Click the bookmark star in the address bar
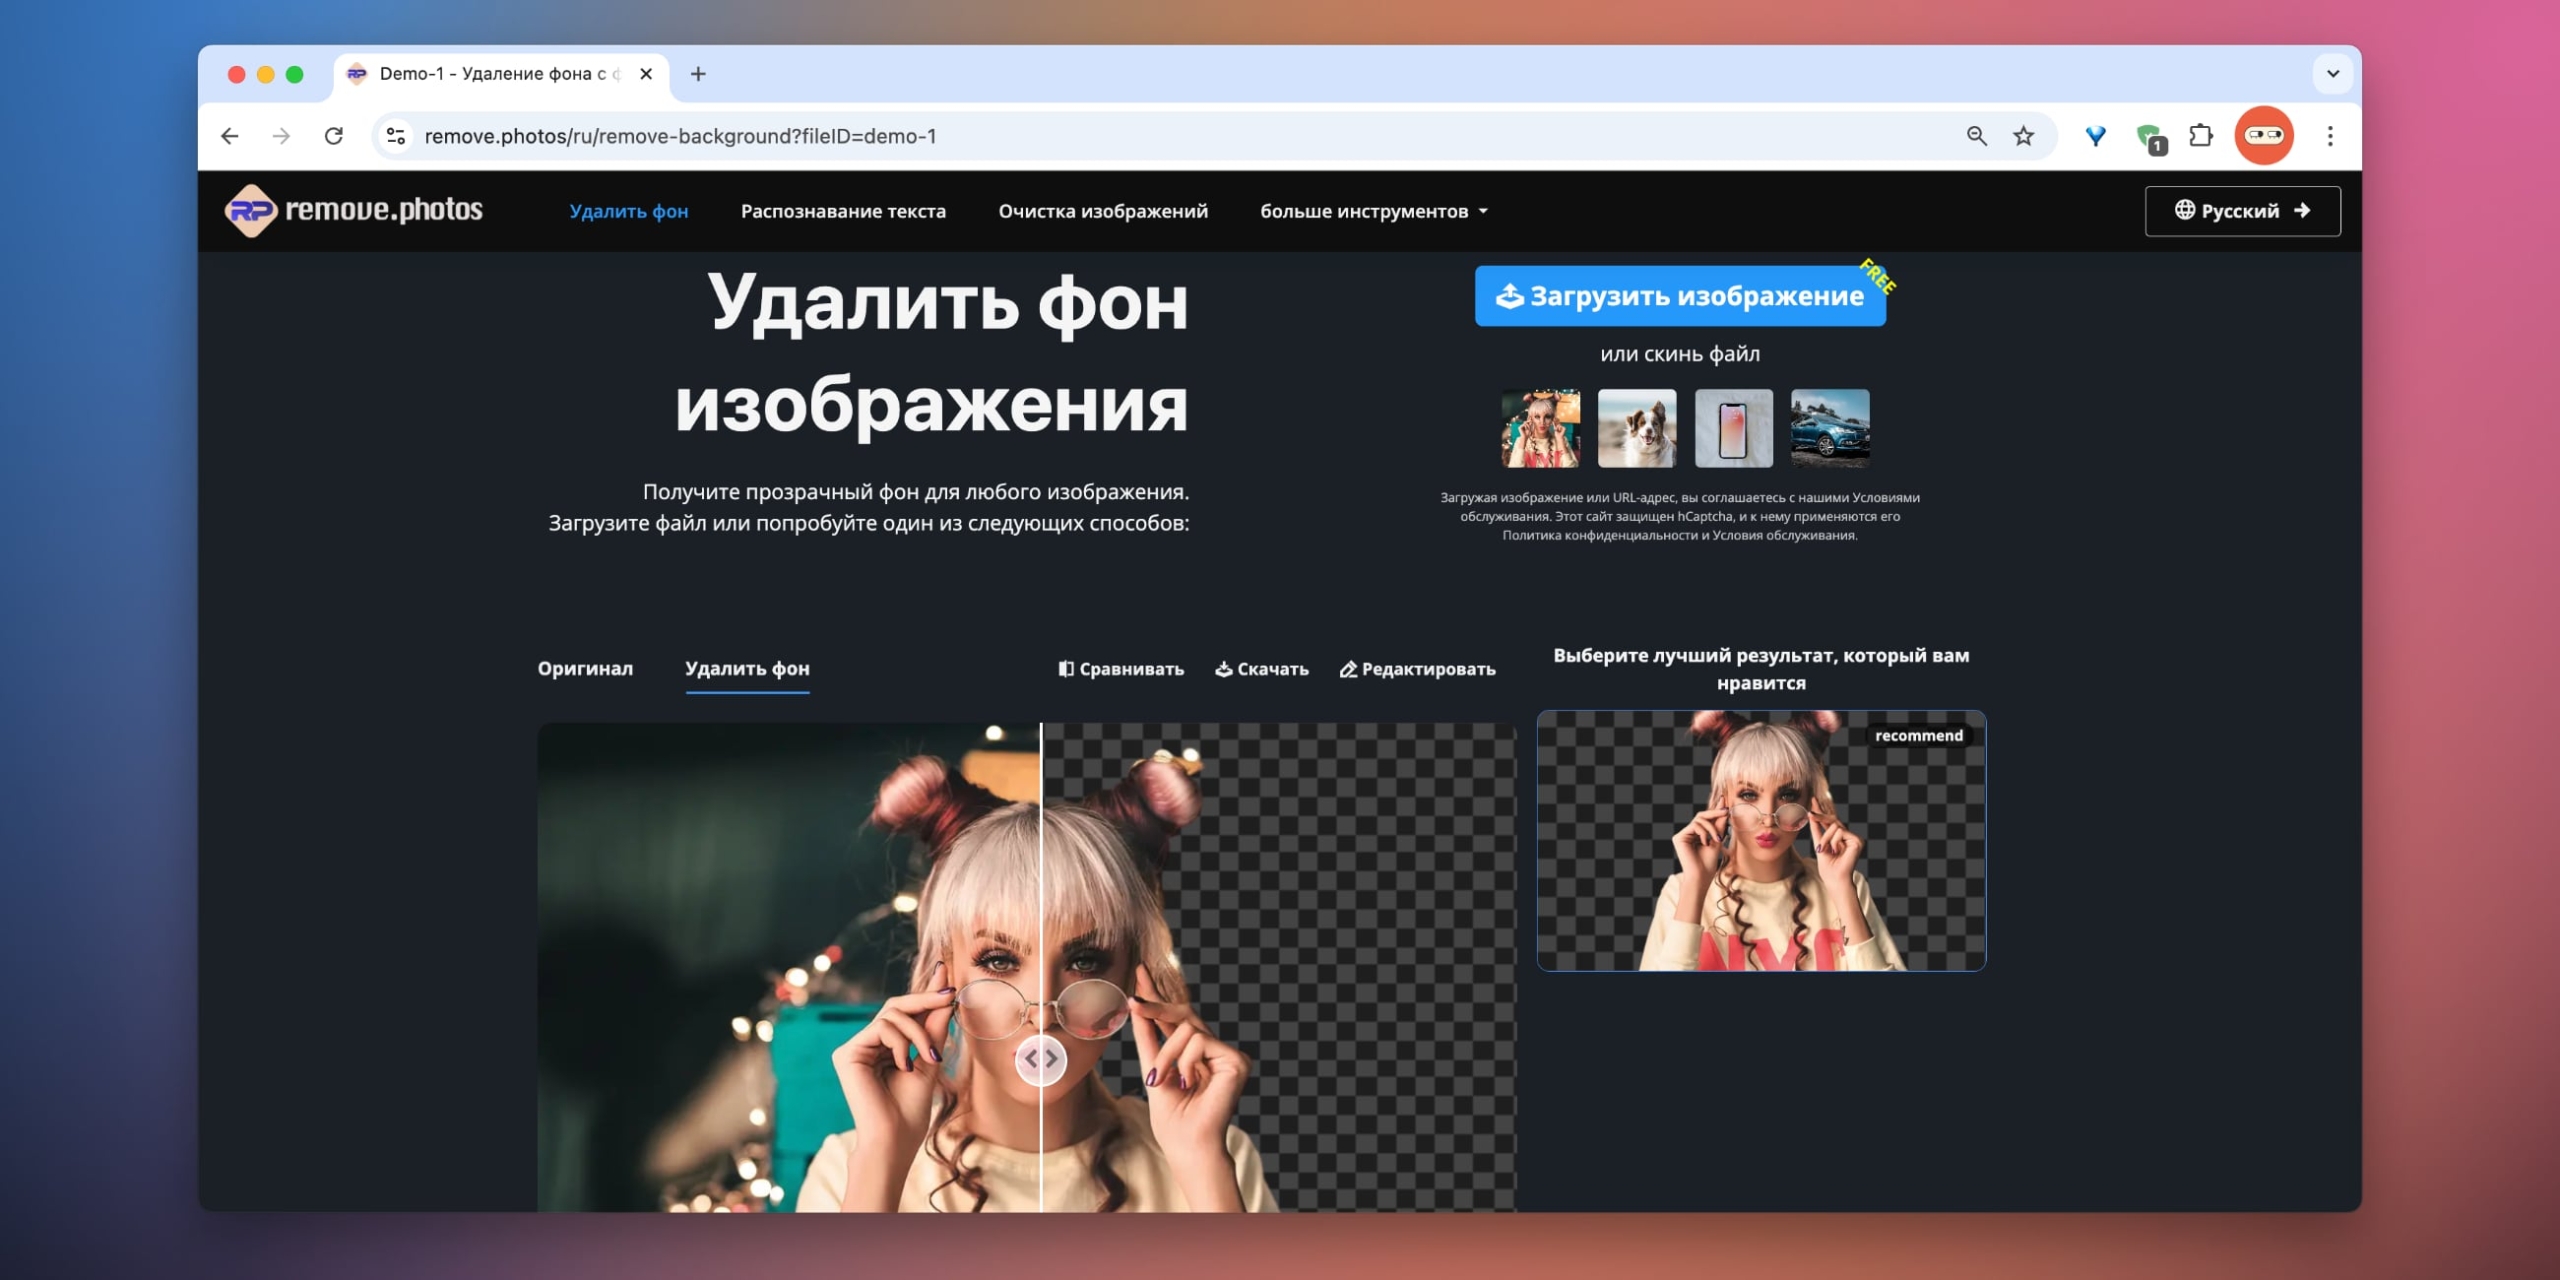 click(x=2023, y=135)
